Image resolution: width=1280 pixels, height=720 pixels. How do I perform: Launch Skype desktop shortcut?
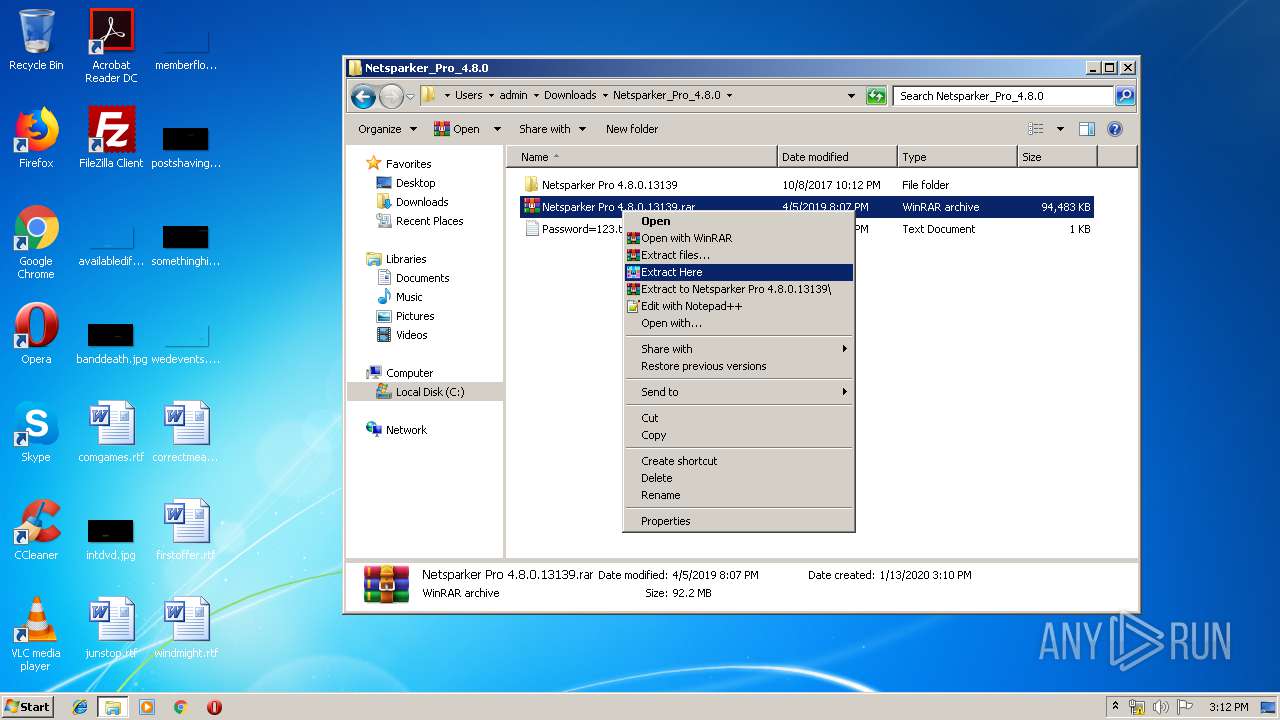(x=36, y=432)
